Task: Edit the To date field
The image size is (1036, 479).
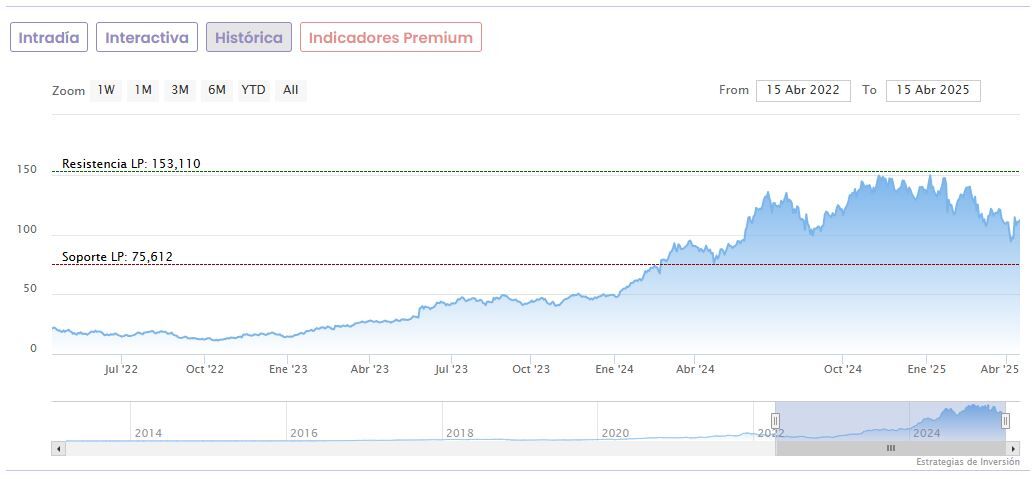Action: pyautogui.click(x=933, y=90)
